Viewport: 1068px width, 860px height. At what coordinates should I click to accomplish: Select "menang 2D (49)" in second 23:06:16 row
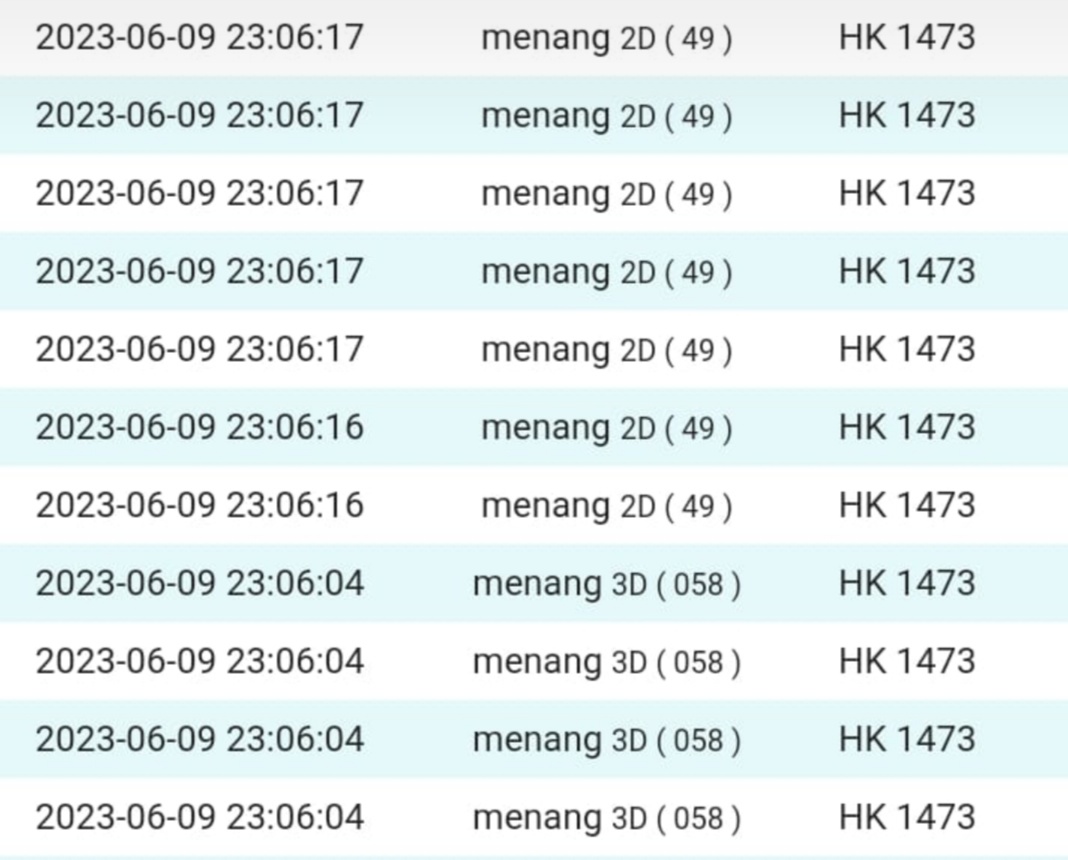coord(606,505)
